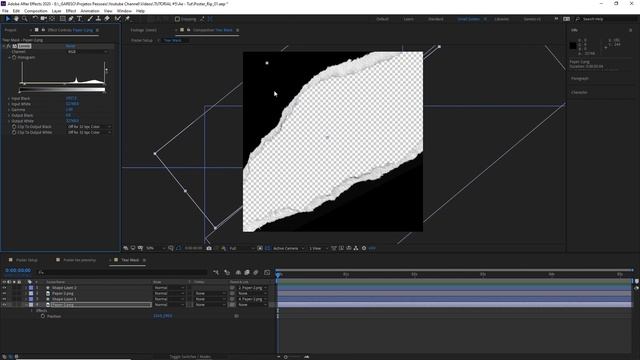Open the File menu
The image size is (640, 360).
pos(5,11)
